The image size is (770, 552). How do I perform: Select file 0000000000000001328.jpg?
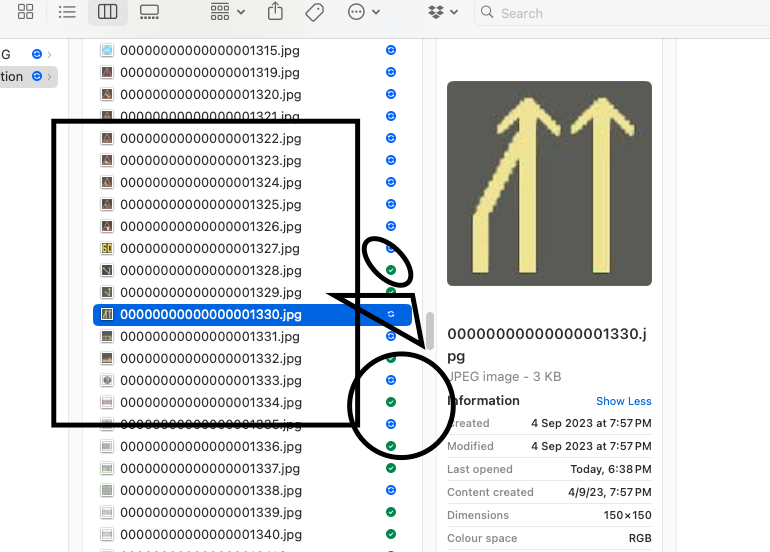211,271
